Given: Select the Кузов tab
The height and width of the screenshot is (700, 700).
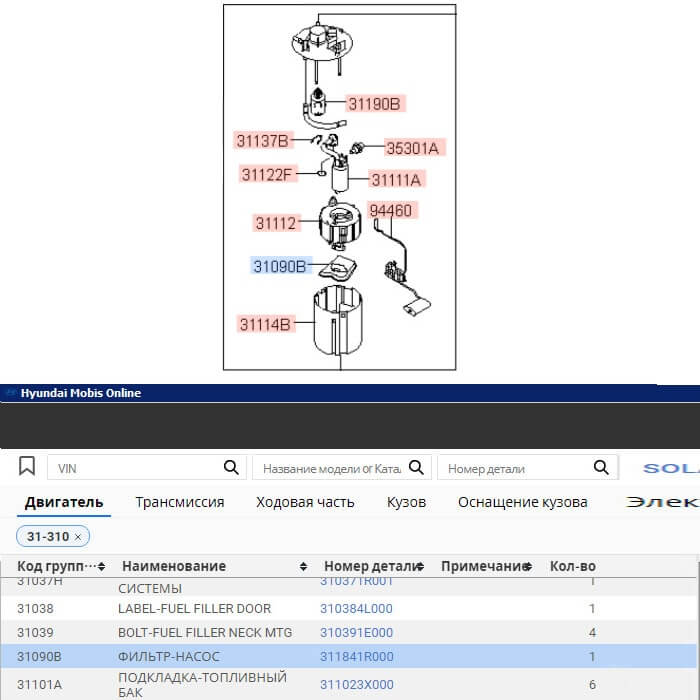Looking at the screenshot, I should (x=406, y=502).
